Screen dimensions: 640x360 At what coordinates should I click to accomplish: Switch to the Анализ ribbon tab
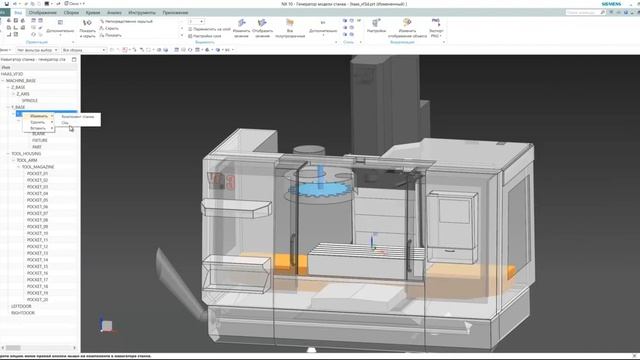coord(114,13)
